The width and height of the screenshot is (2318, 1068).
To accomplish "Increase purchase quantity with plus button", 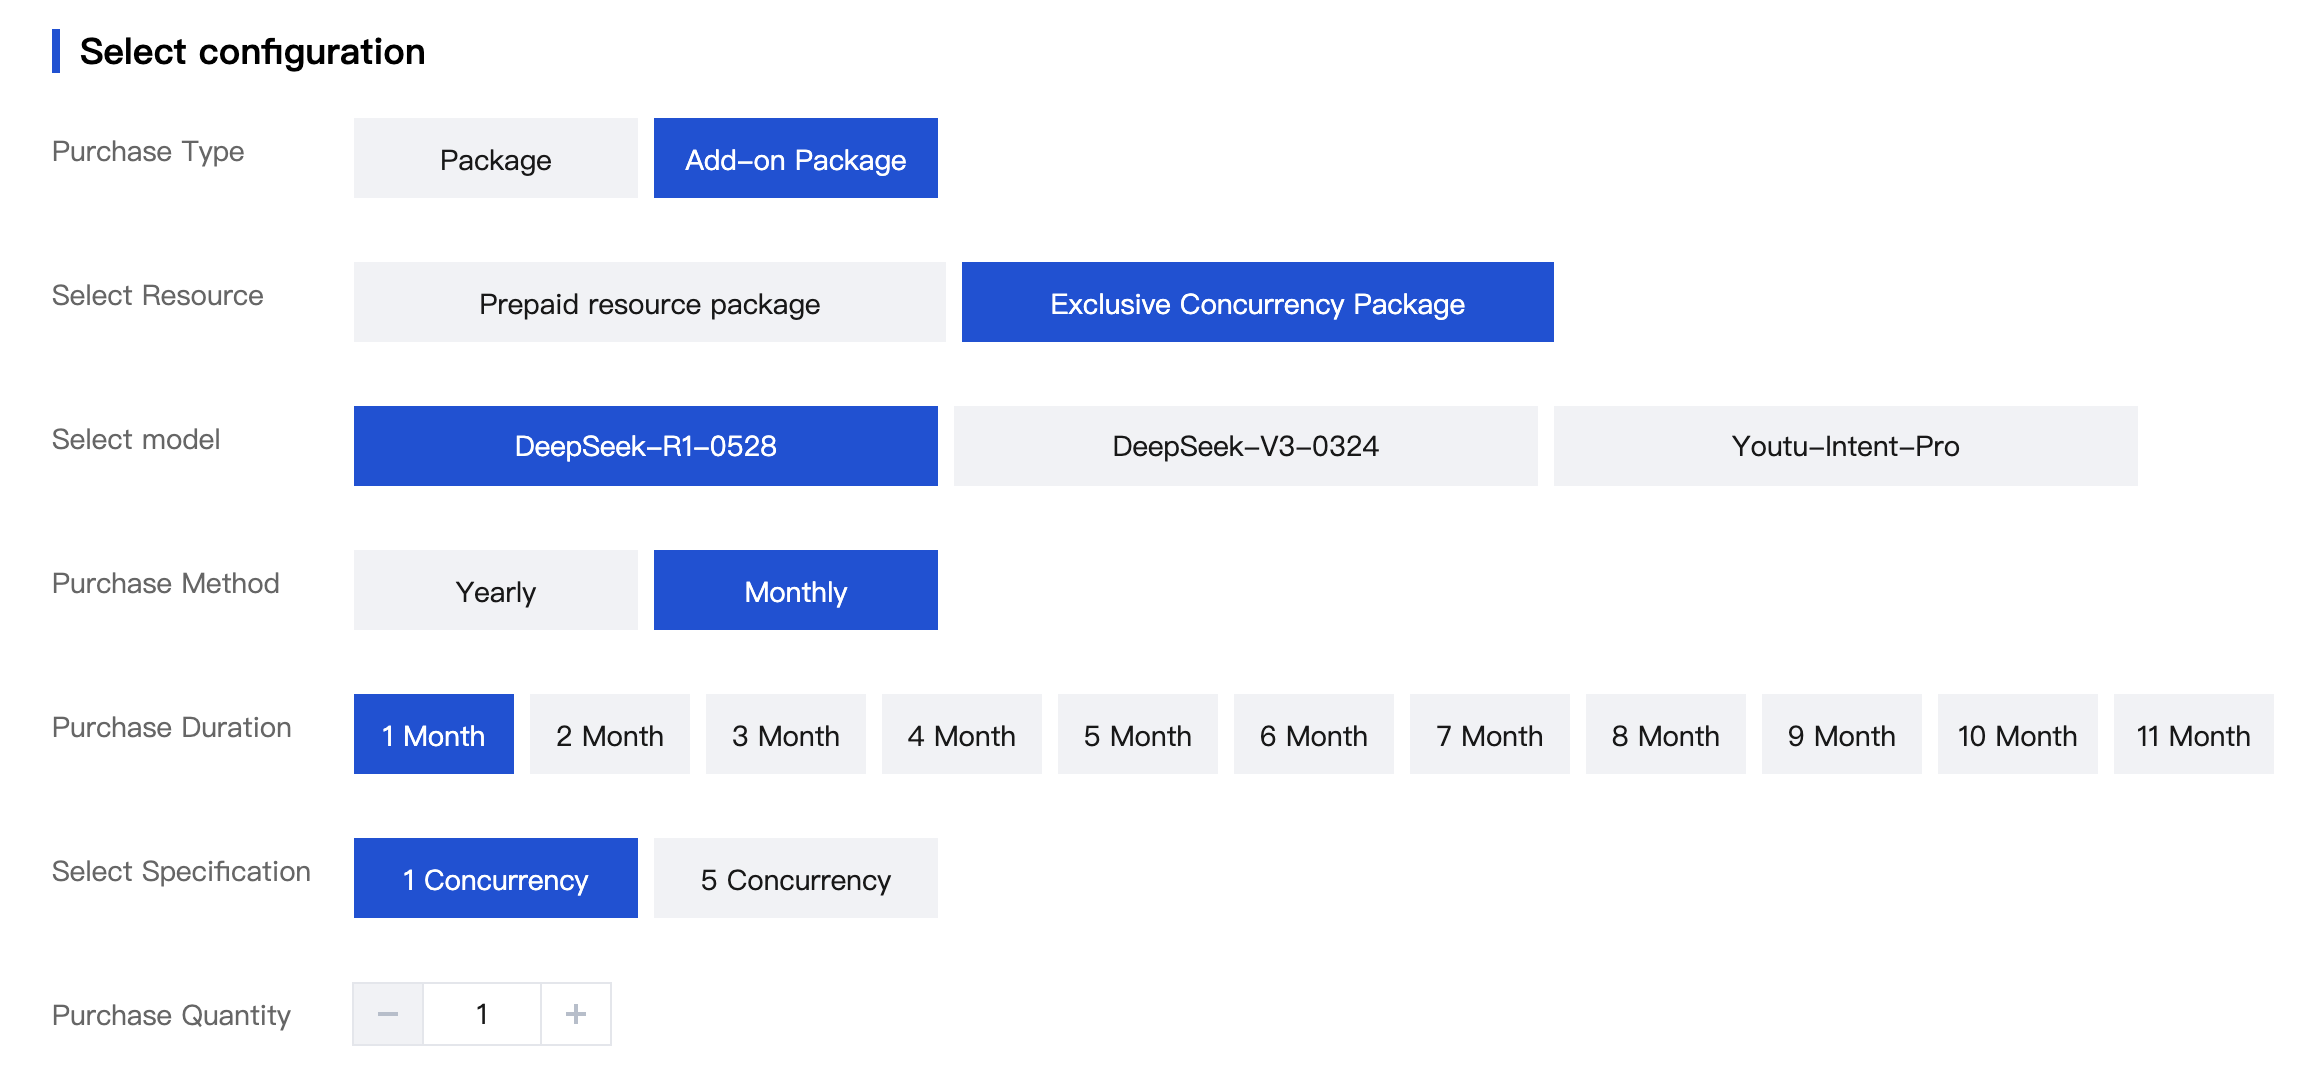I will (576, 1014).
